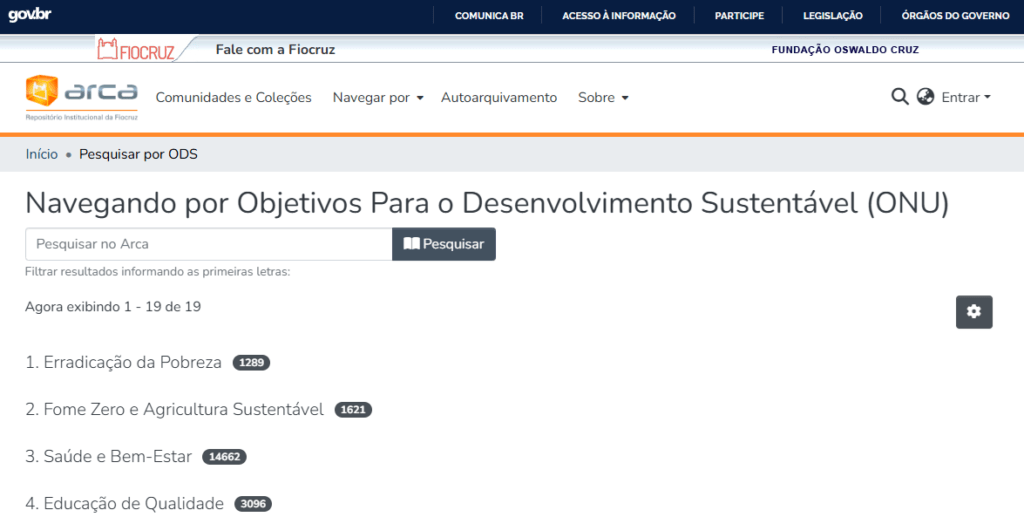Click the Arca repository logo
Viewport: 1024px width, 517px height.
(x=82, y=97)
